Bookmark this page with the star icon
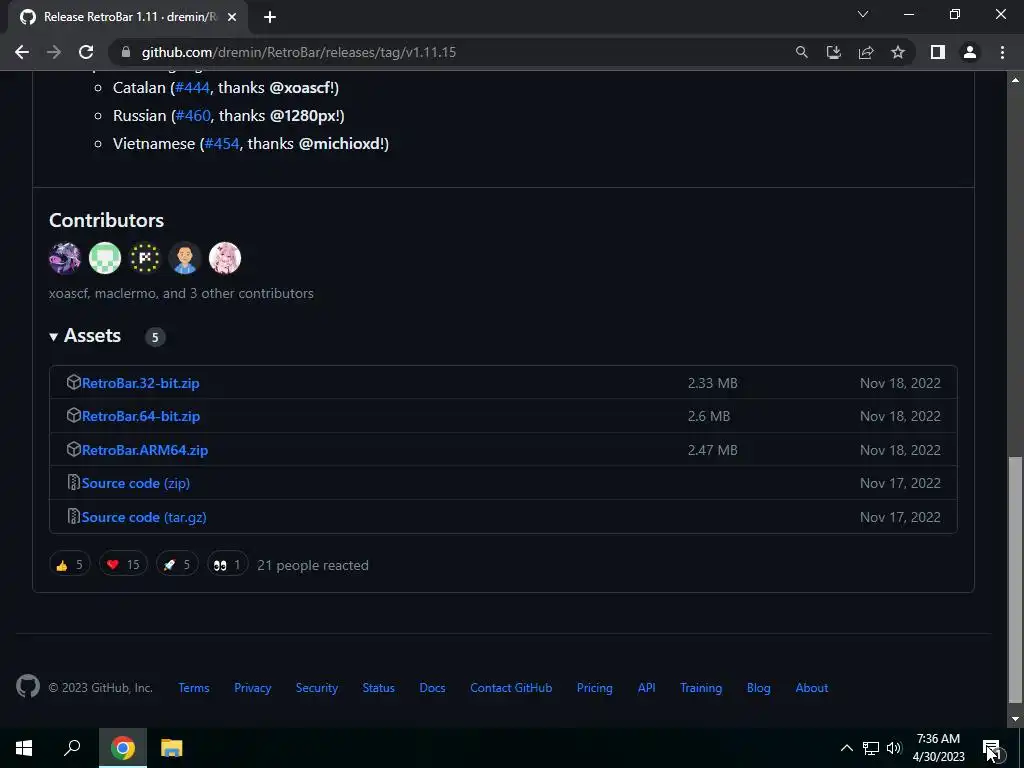The width and height of the screenshot is (1024, 768). (898, 52)
